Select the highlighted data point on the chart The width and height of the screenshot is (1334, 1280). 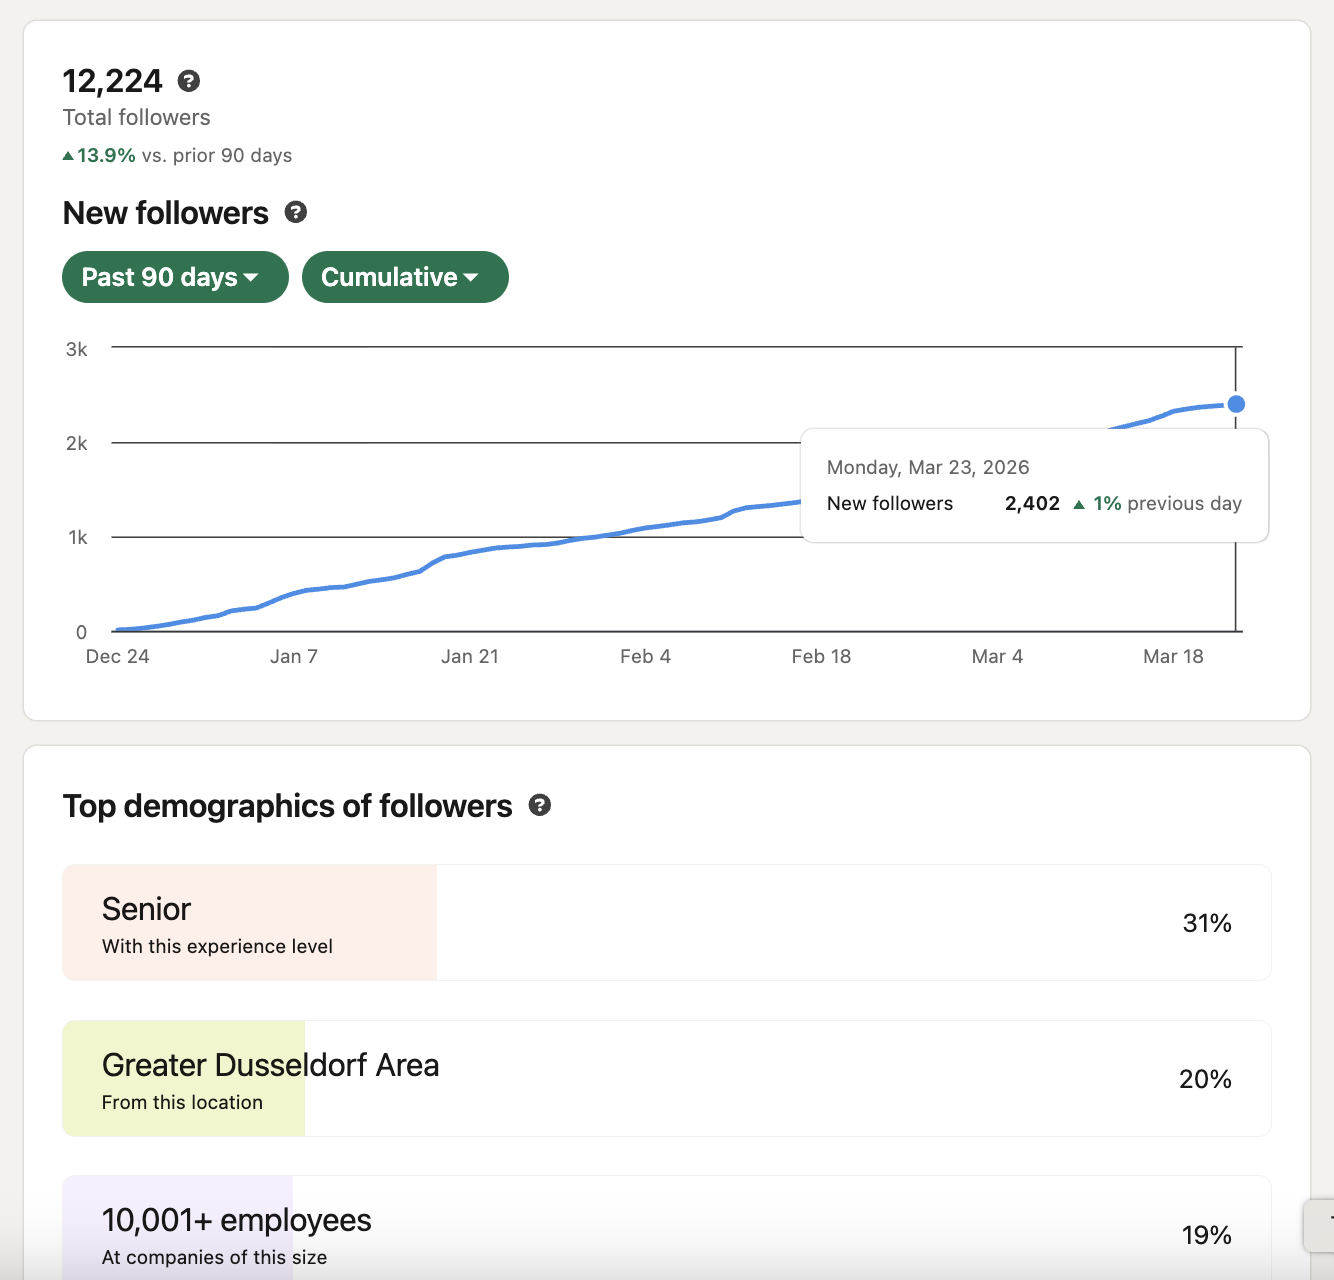(x=1236, y=404)
